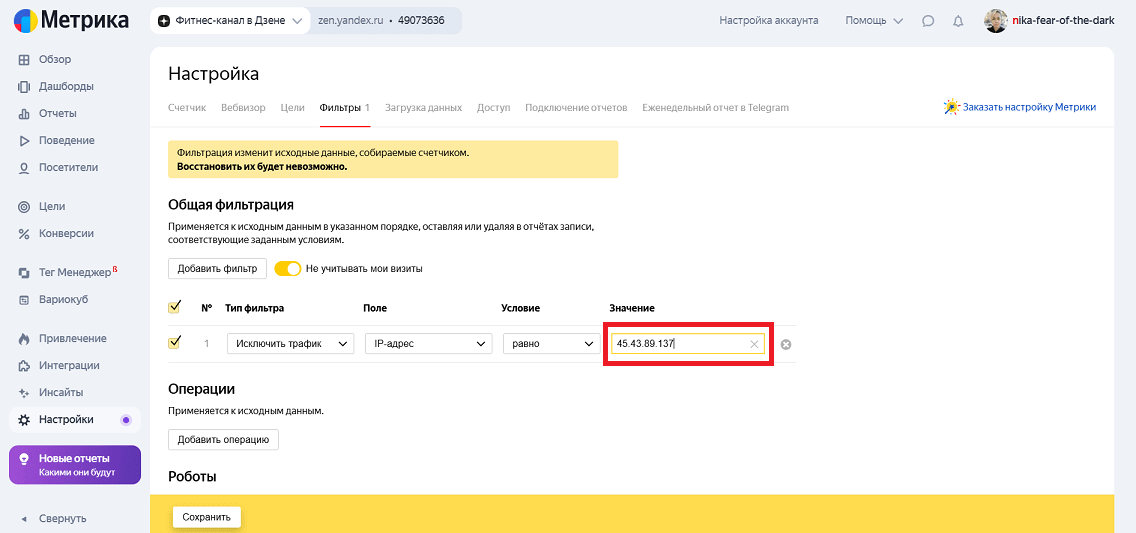Open the chat feedback icon
This screenshot has height=533, width=1136.
coord(928,21)
